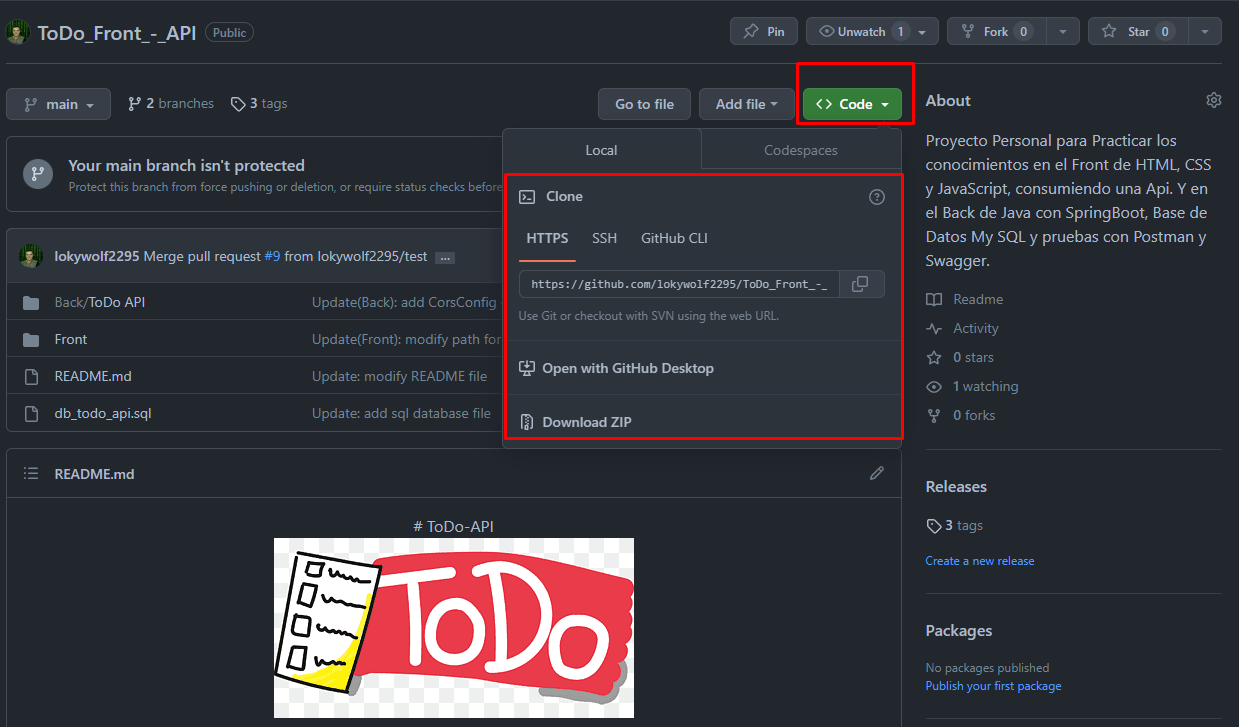Screen dimensions: 1239x727
Task: View the 3 tags link near branches
Action: (x=259, y=103)
